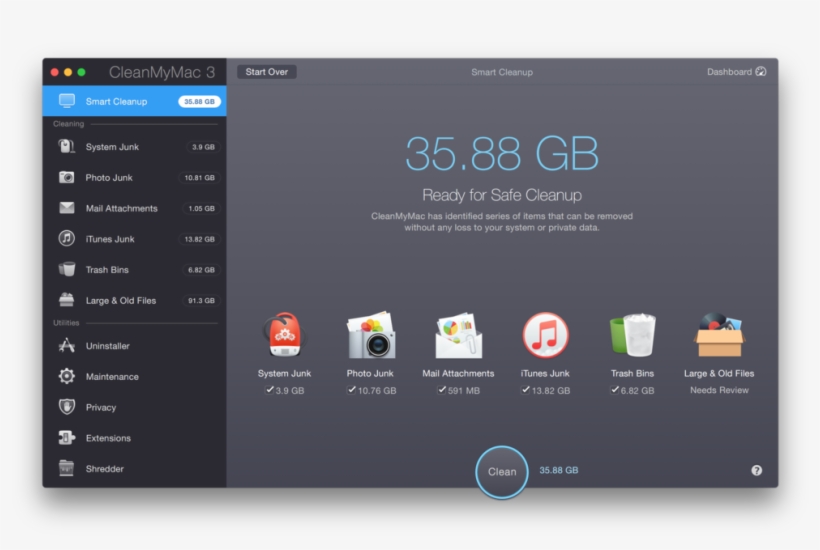Open the Maintenance gear icon
Image resolution: width=820 pixels, height=550 pixels.
(66, 376)
